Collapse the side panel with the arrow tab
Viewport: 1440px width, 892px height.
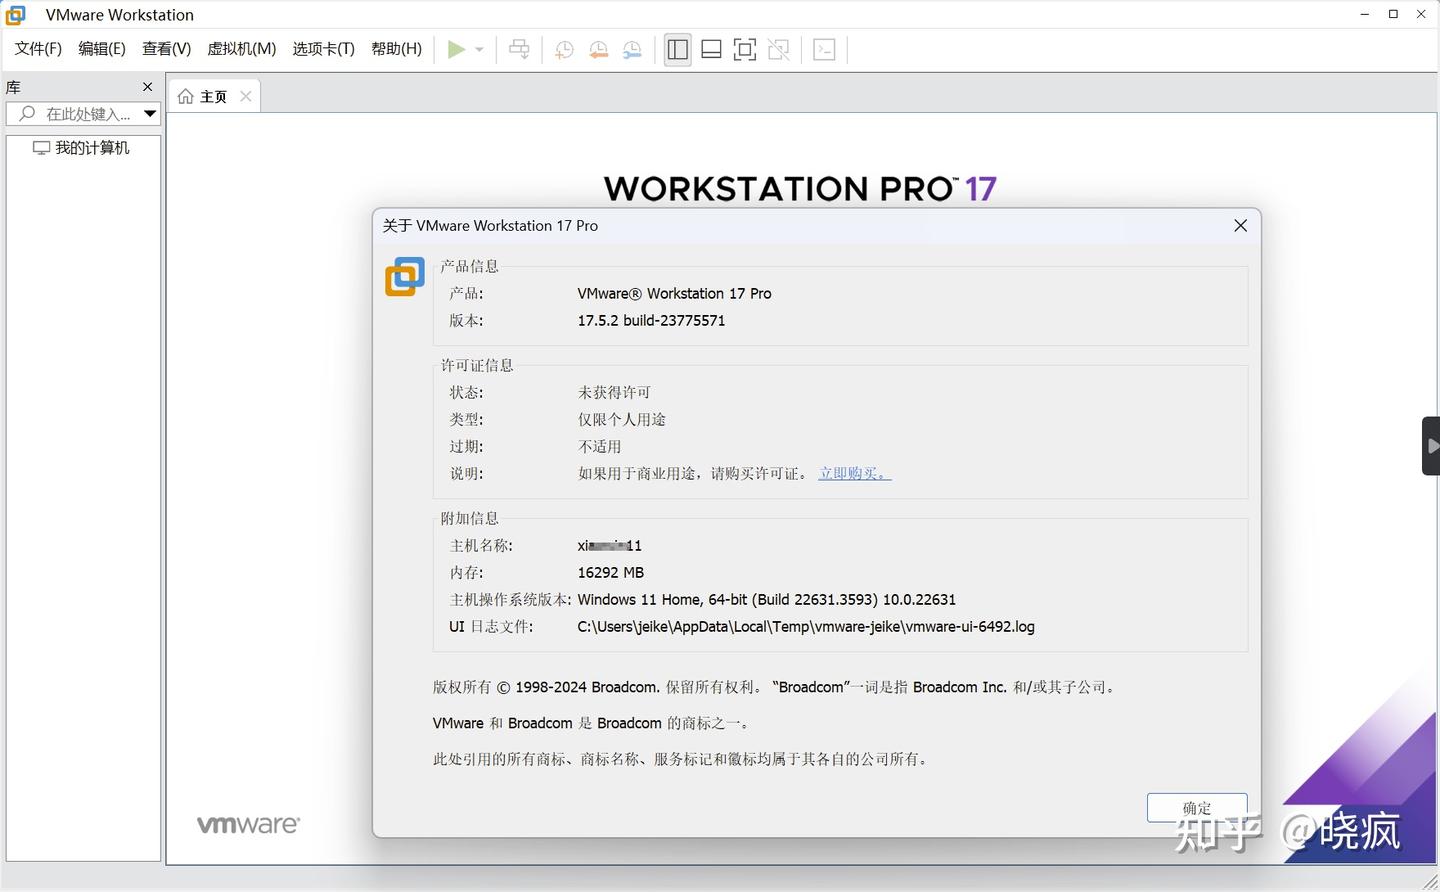click(1433, 445)
